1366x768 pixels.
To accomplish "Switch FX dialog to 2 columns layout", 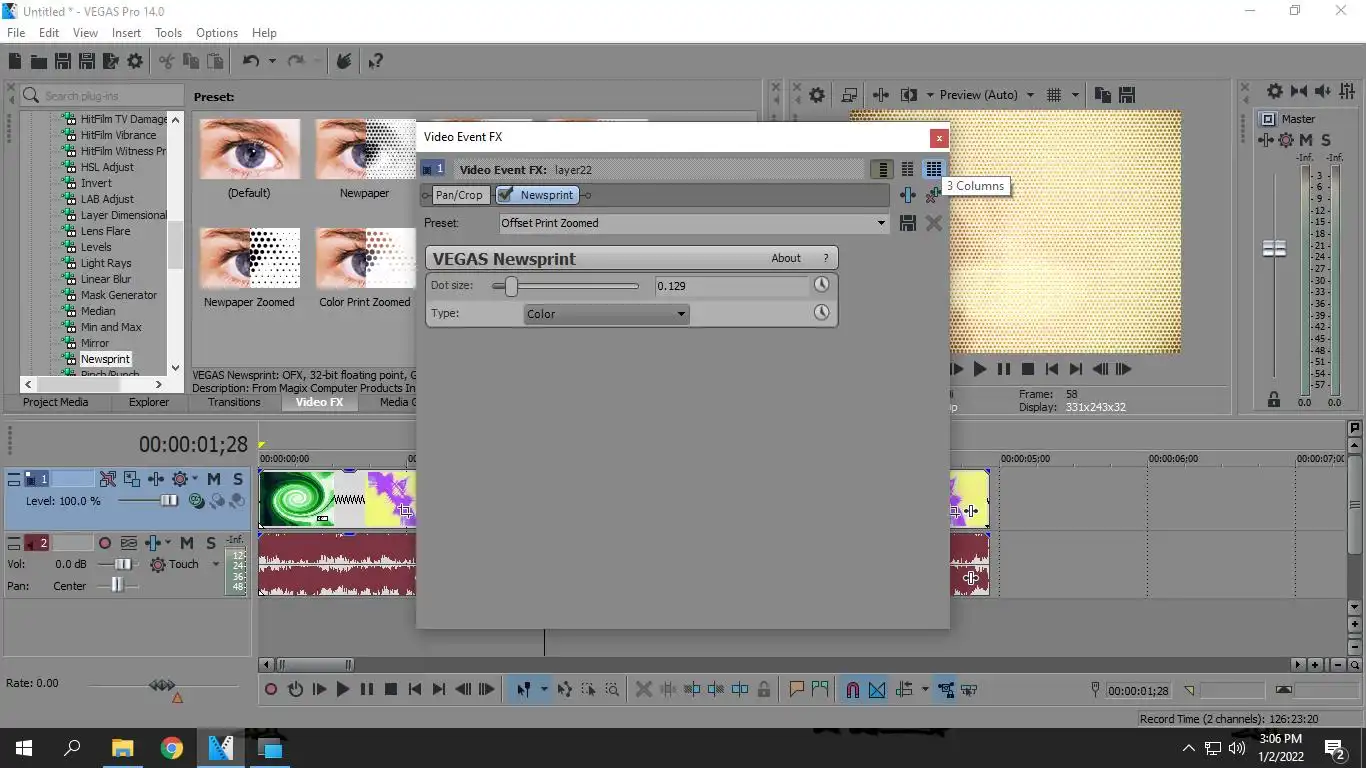I will (x=907, y=169).
